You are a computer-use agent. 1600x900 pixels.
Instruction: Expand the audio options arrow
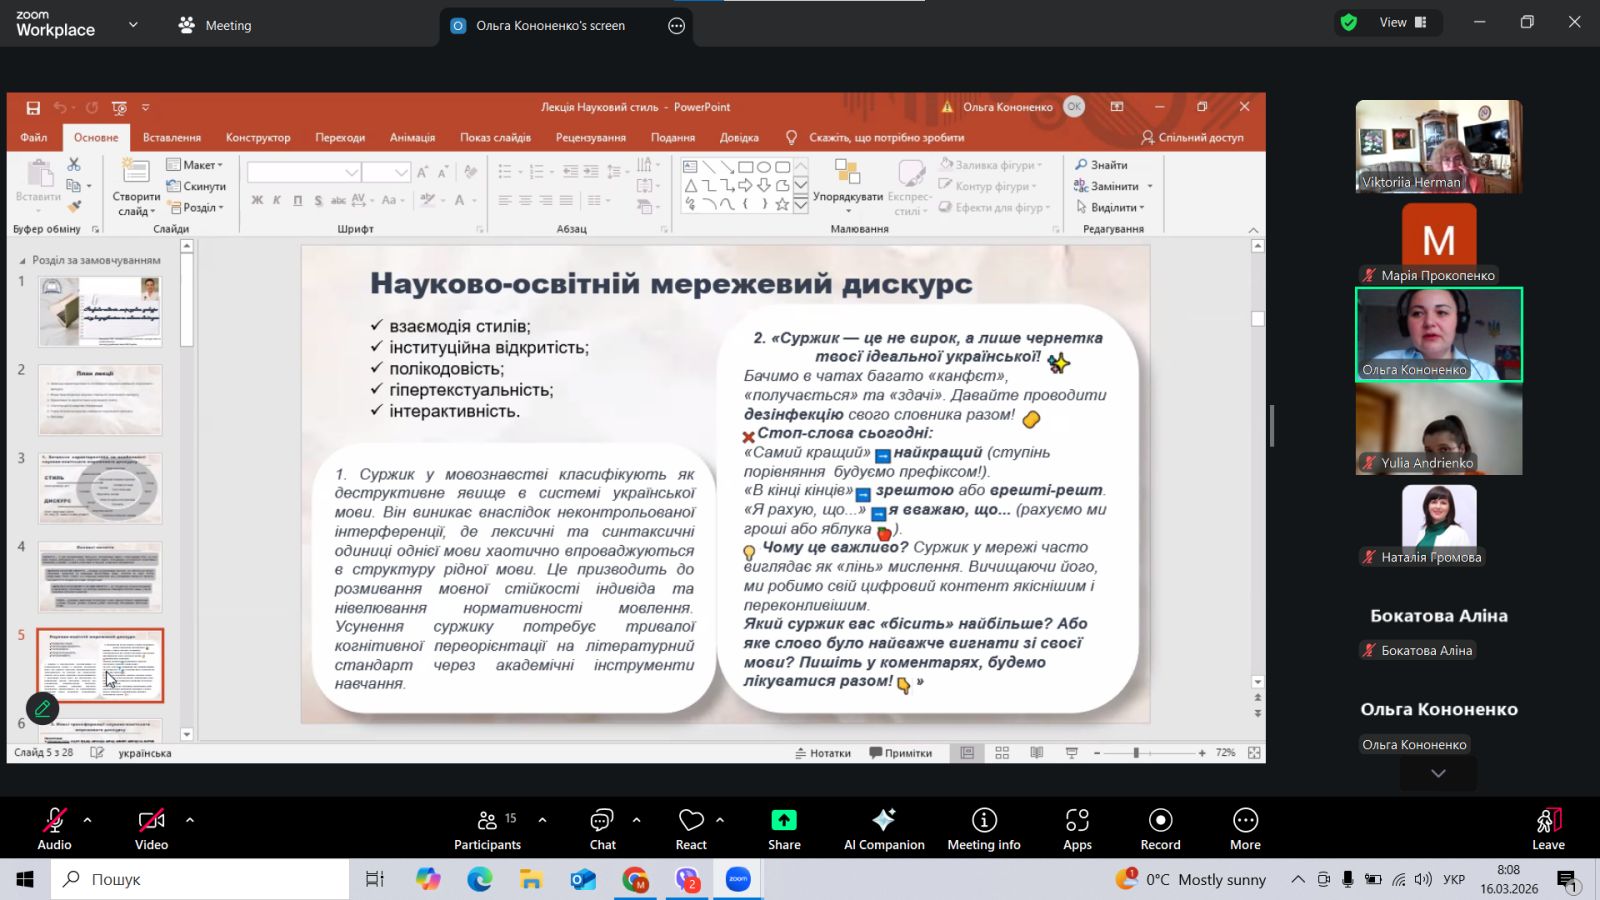pos(88,820)
